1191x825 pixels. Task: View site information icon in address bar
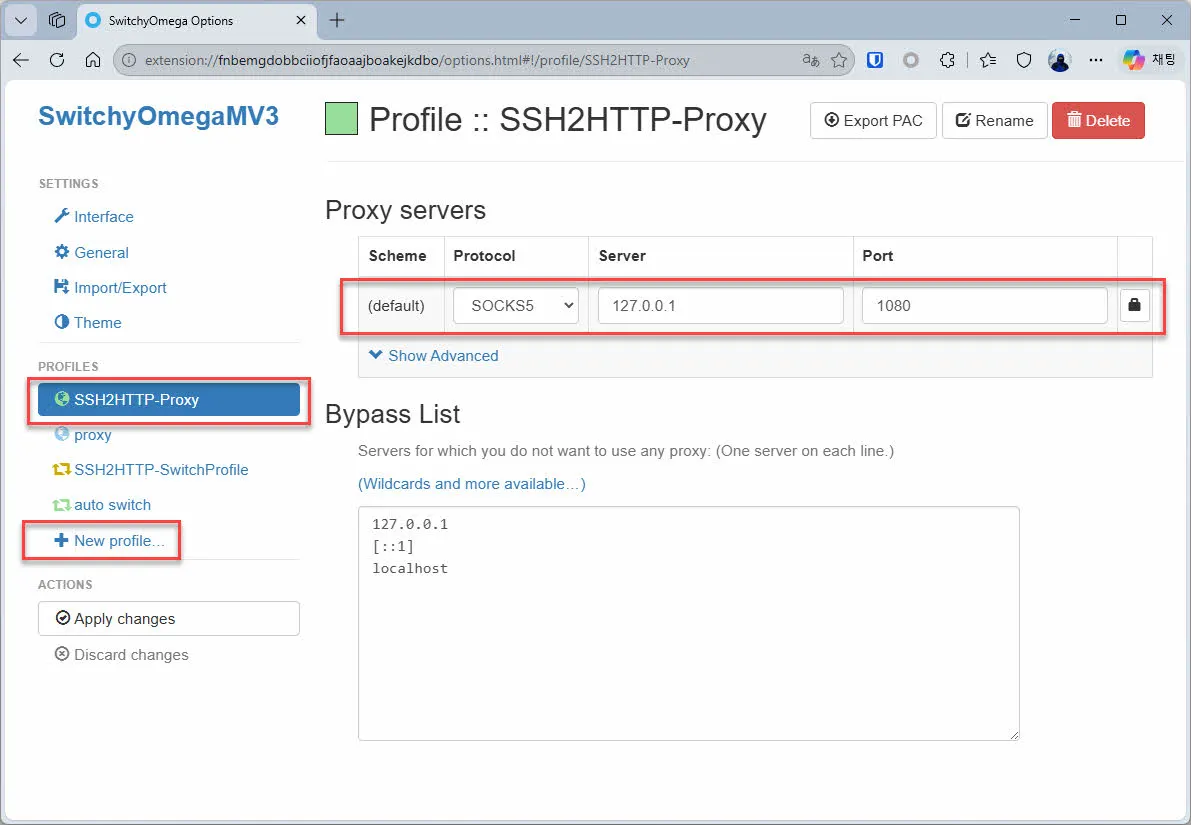pos(129,60)
